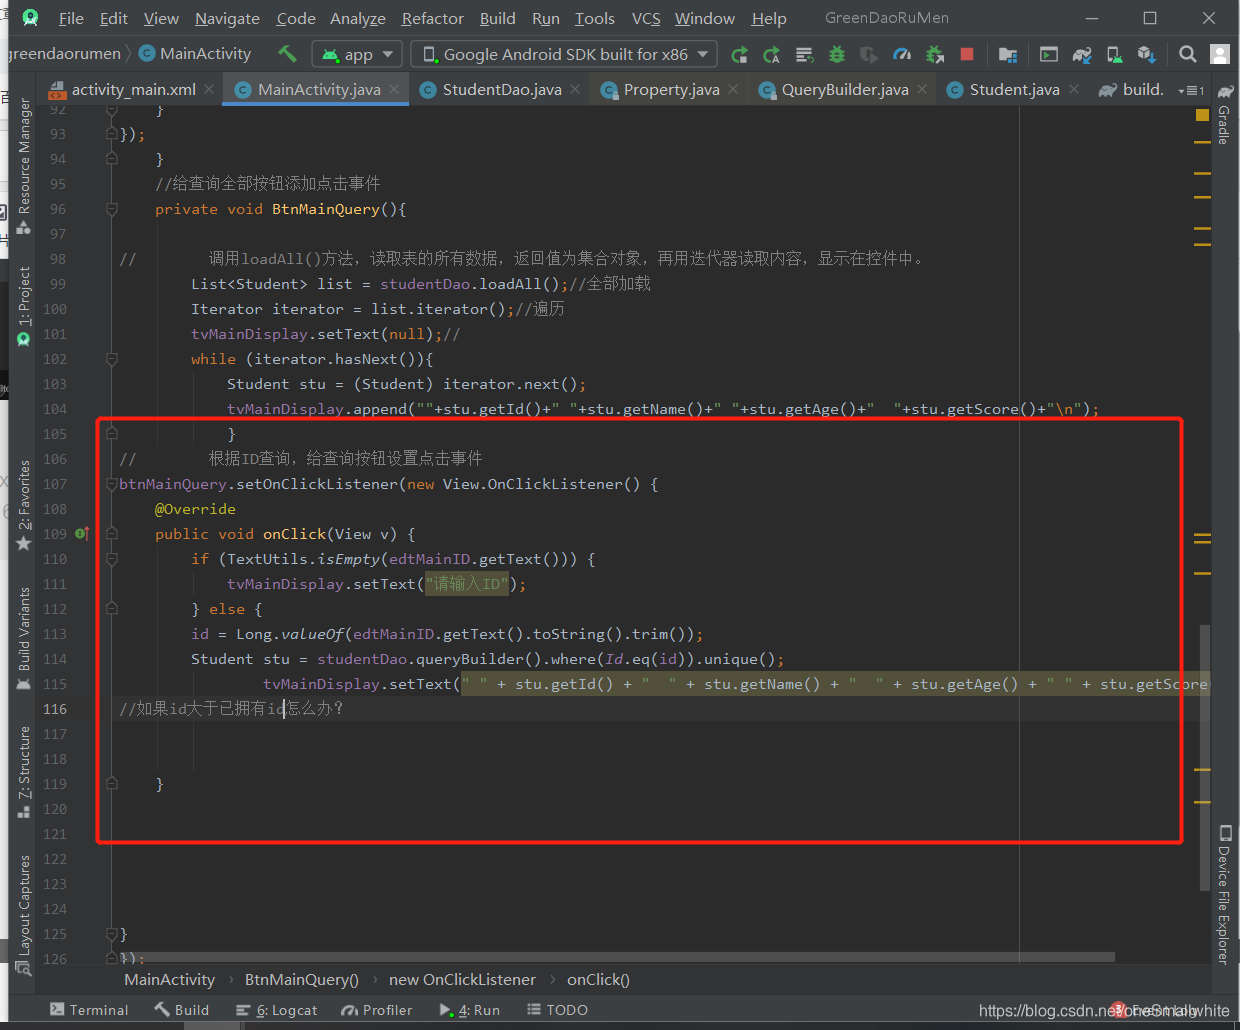This screenshot has height=1030, width=1240.
Task: Open the Terminal tool window button
Action: (89, 1010)
